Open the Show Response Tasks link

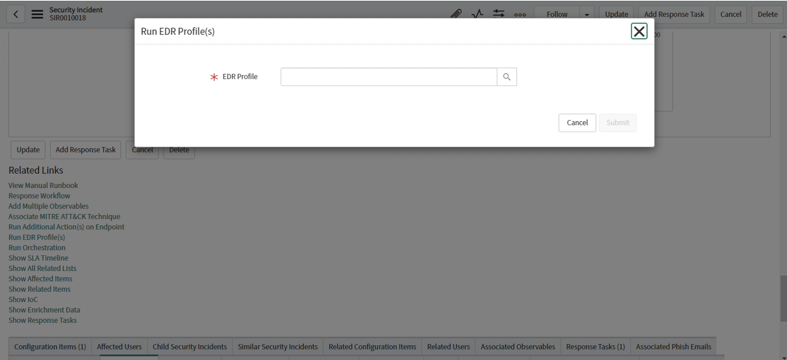tap(43, 320)
